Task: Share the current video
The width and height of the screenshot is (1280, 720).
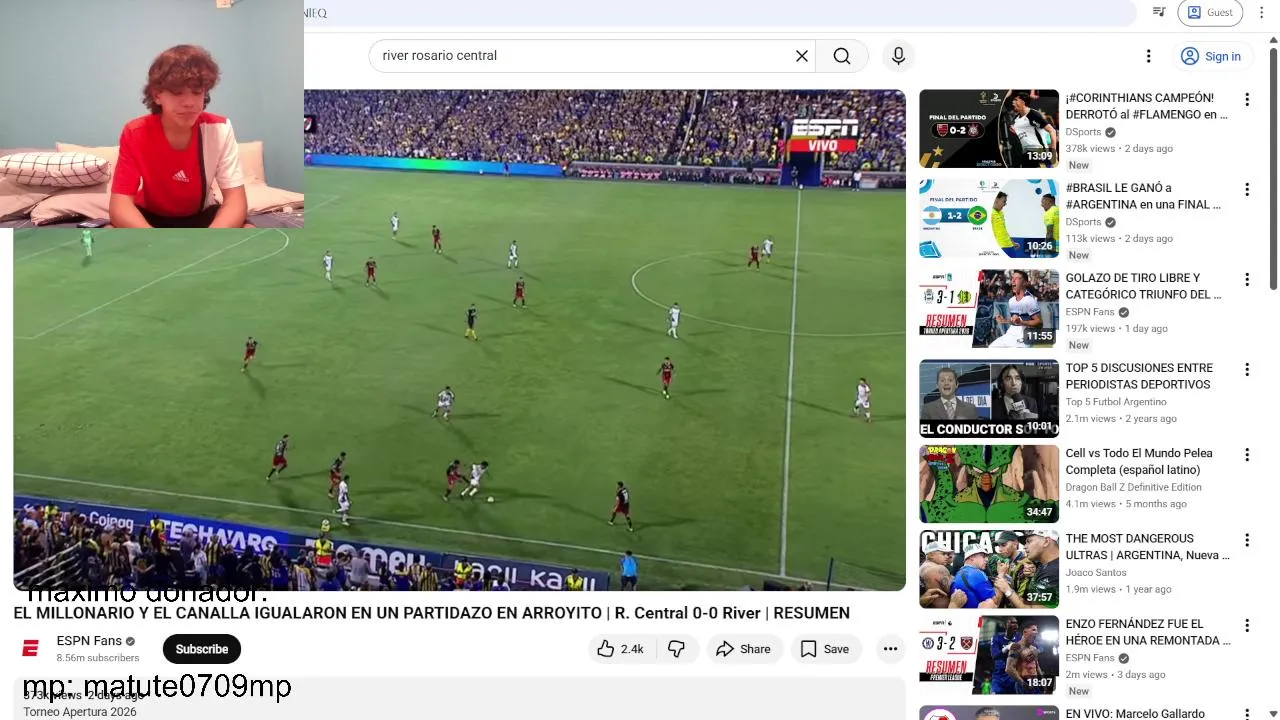Action: click(x=743, y=649)
